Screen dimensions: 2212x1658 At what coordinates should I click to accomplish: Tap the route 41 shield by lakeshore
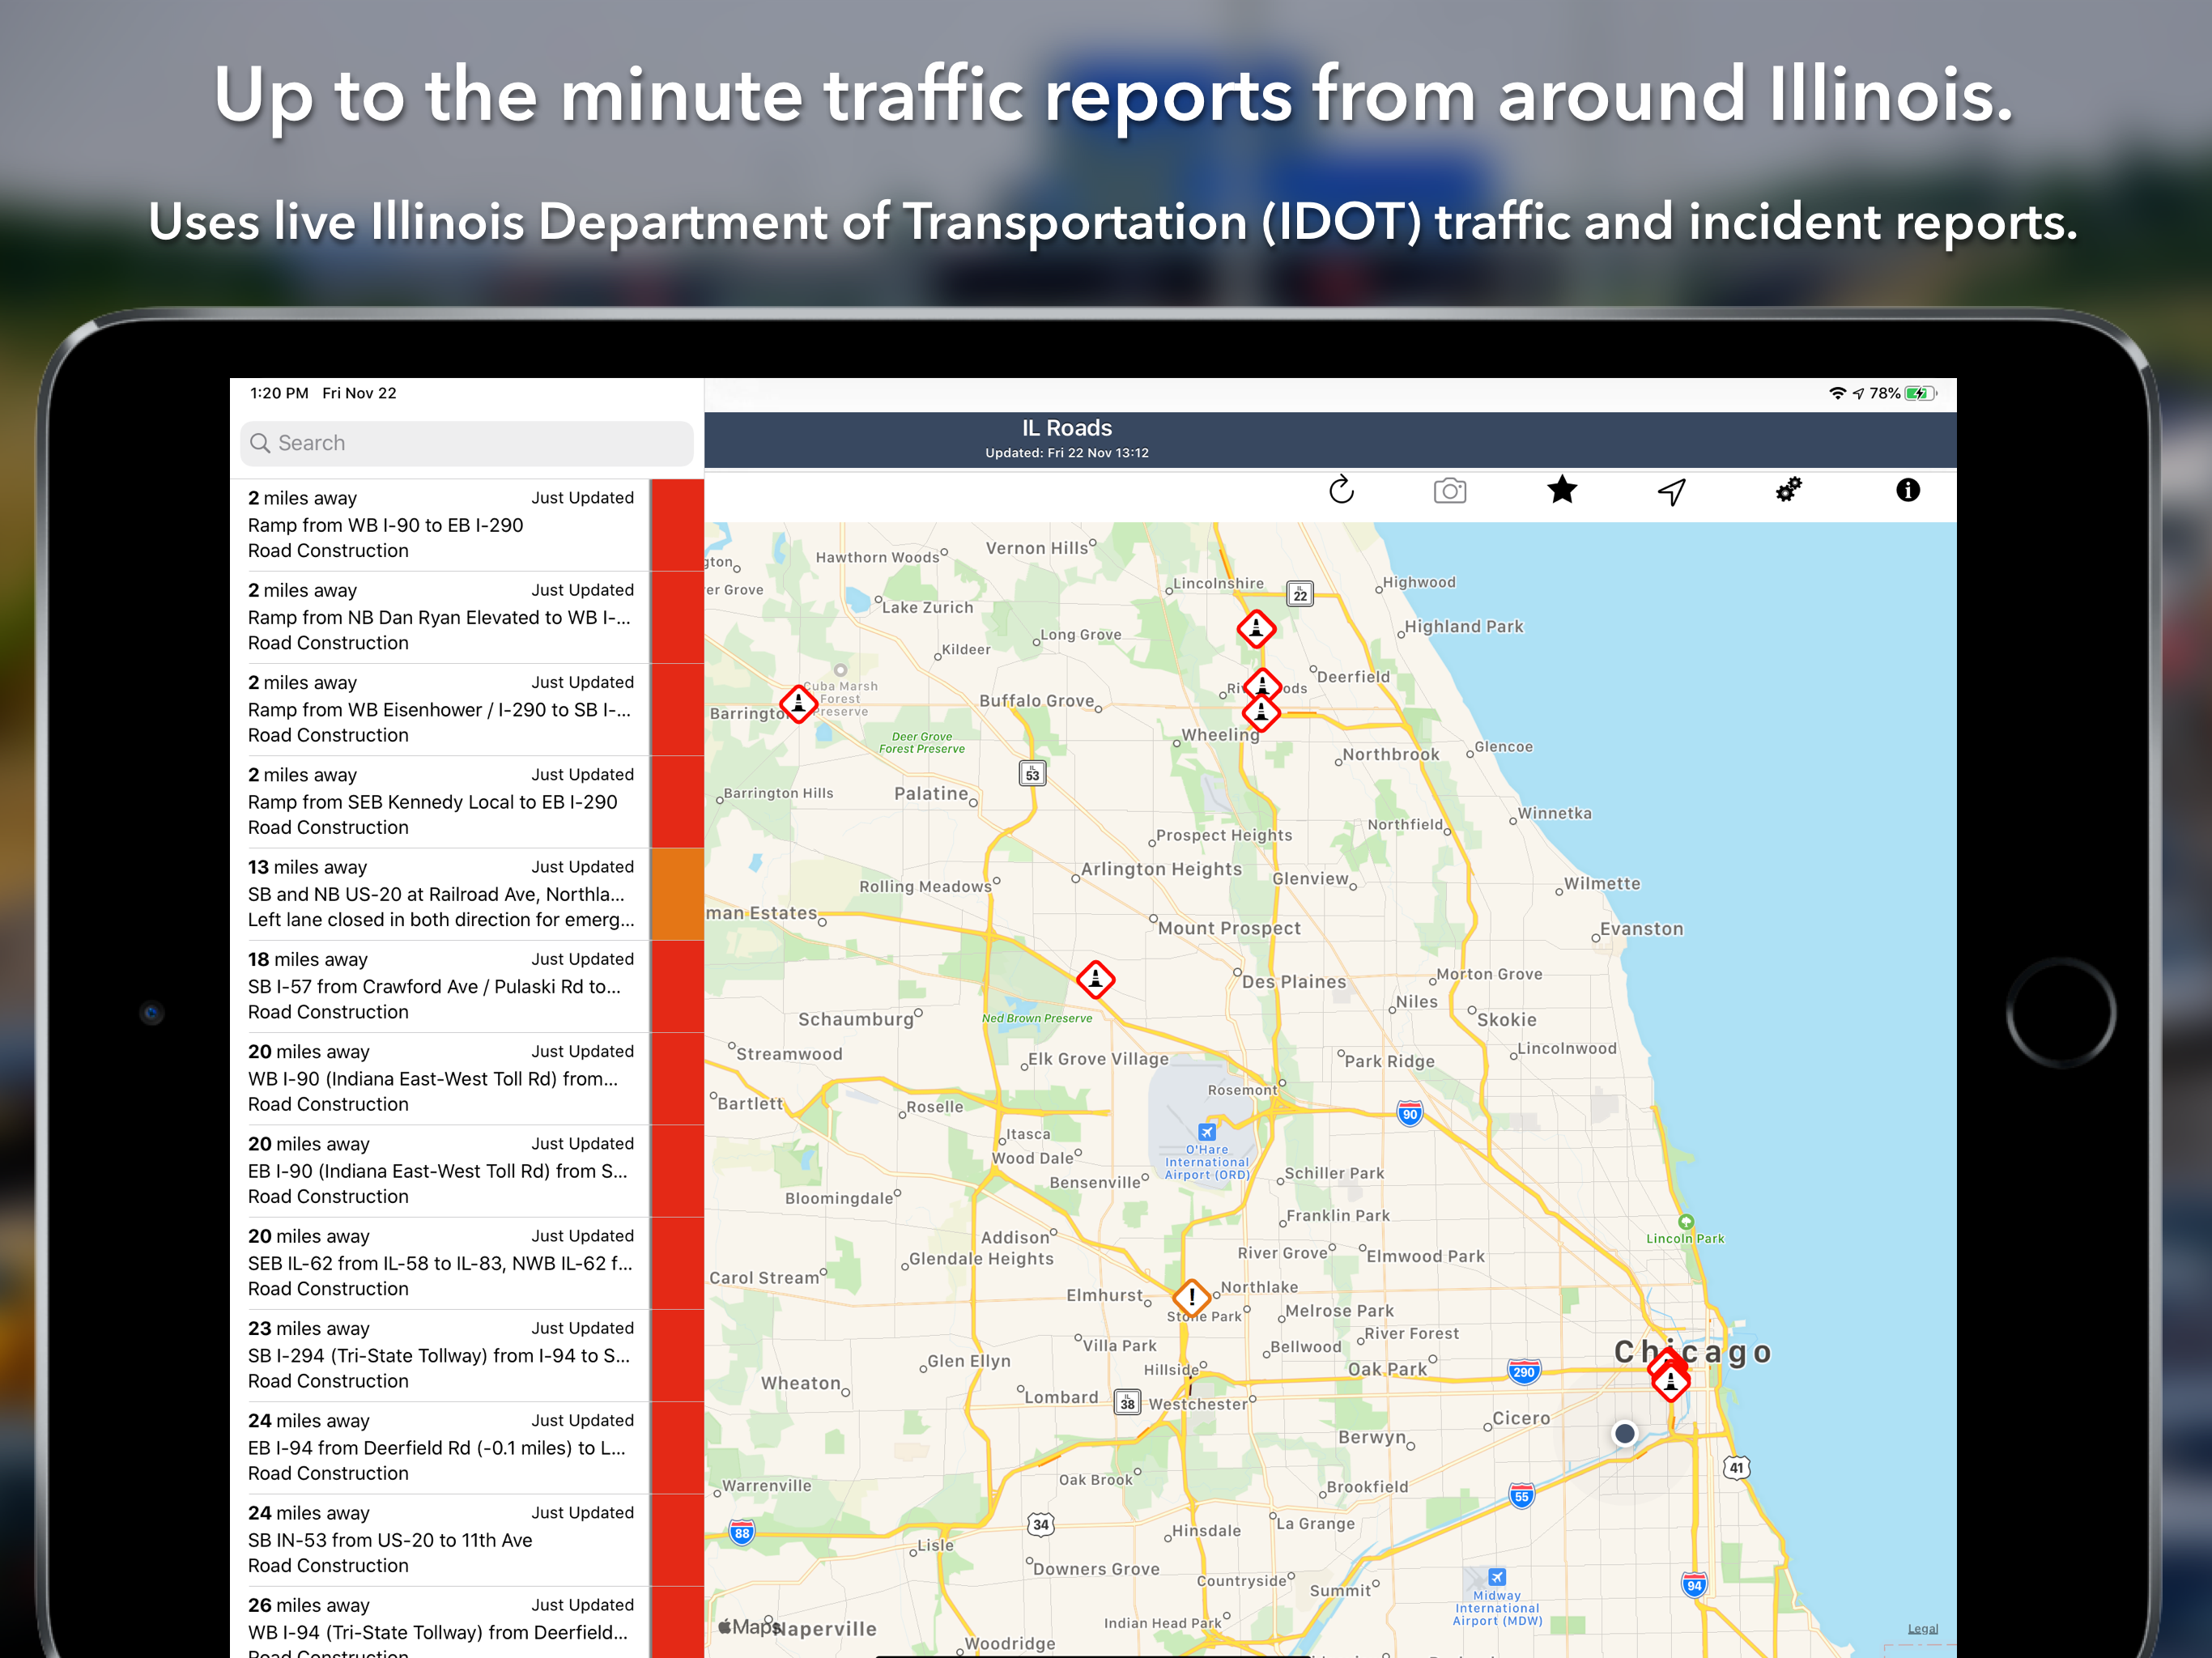[x=1736, y=1468]
